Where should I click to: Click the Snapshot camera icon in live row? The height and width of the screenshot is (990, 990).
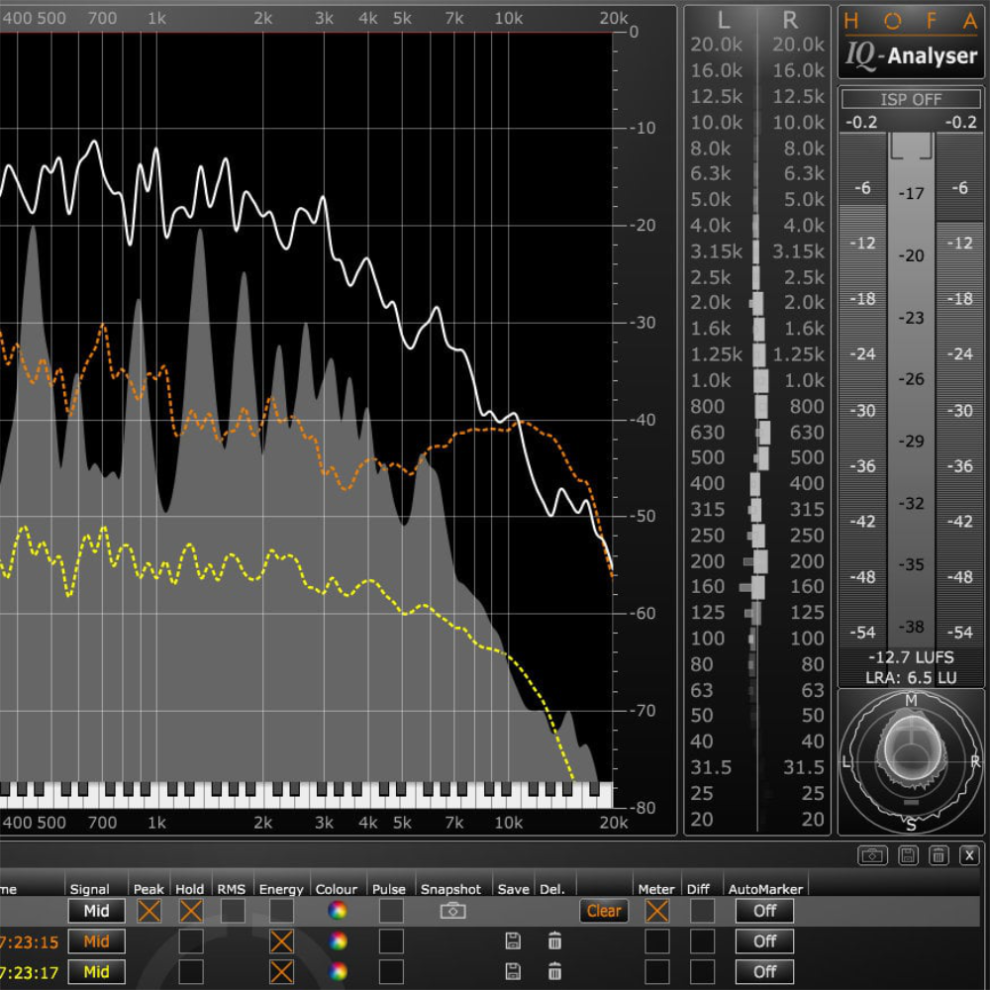(453, 911)
